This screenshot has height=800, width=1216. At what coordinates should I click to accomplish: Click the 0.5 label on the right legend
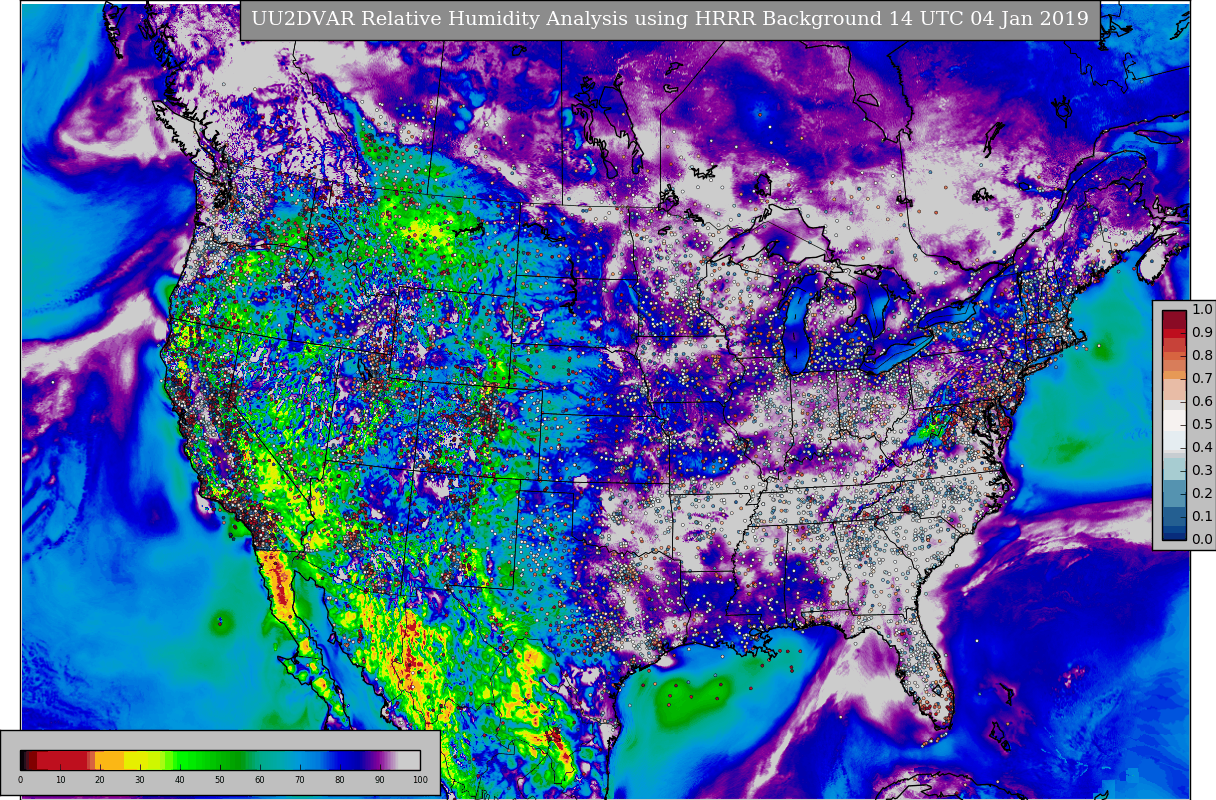click(1202, 425)
